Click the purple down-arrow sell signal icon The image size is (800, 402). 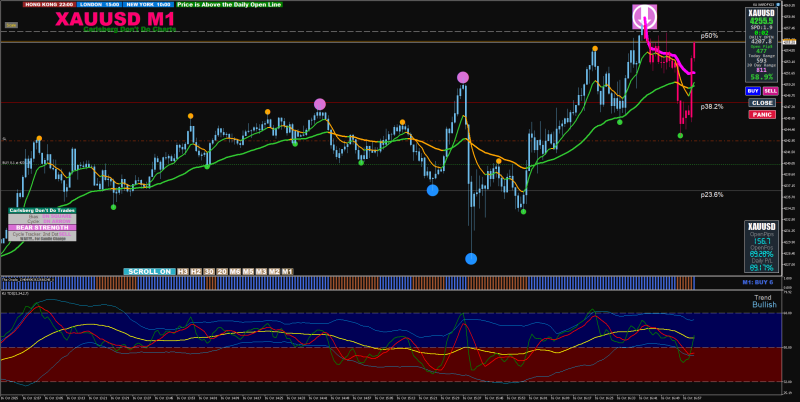tap(644, 17)
